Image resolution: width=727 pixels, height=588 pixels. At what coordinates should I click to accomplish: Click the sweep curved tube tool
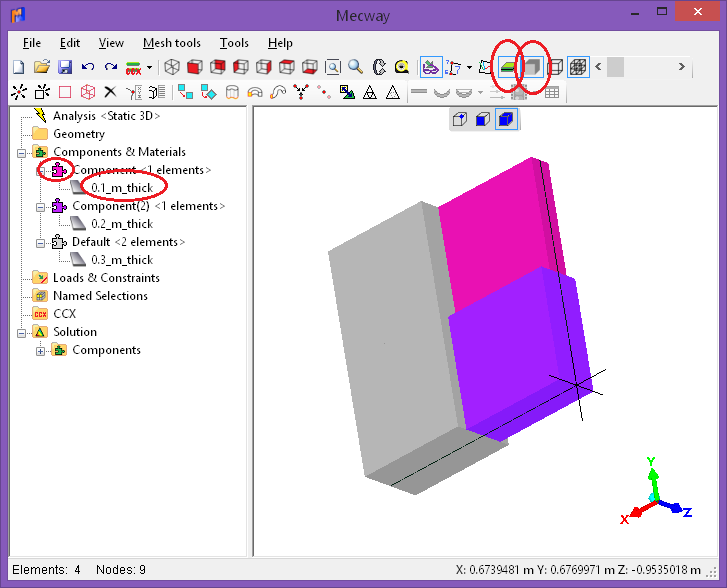coord(278,92)
